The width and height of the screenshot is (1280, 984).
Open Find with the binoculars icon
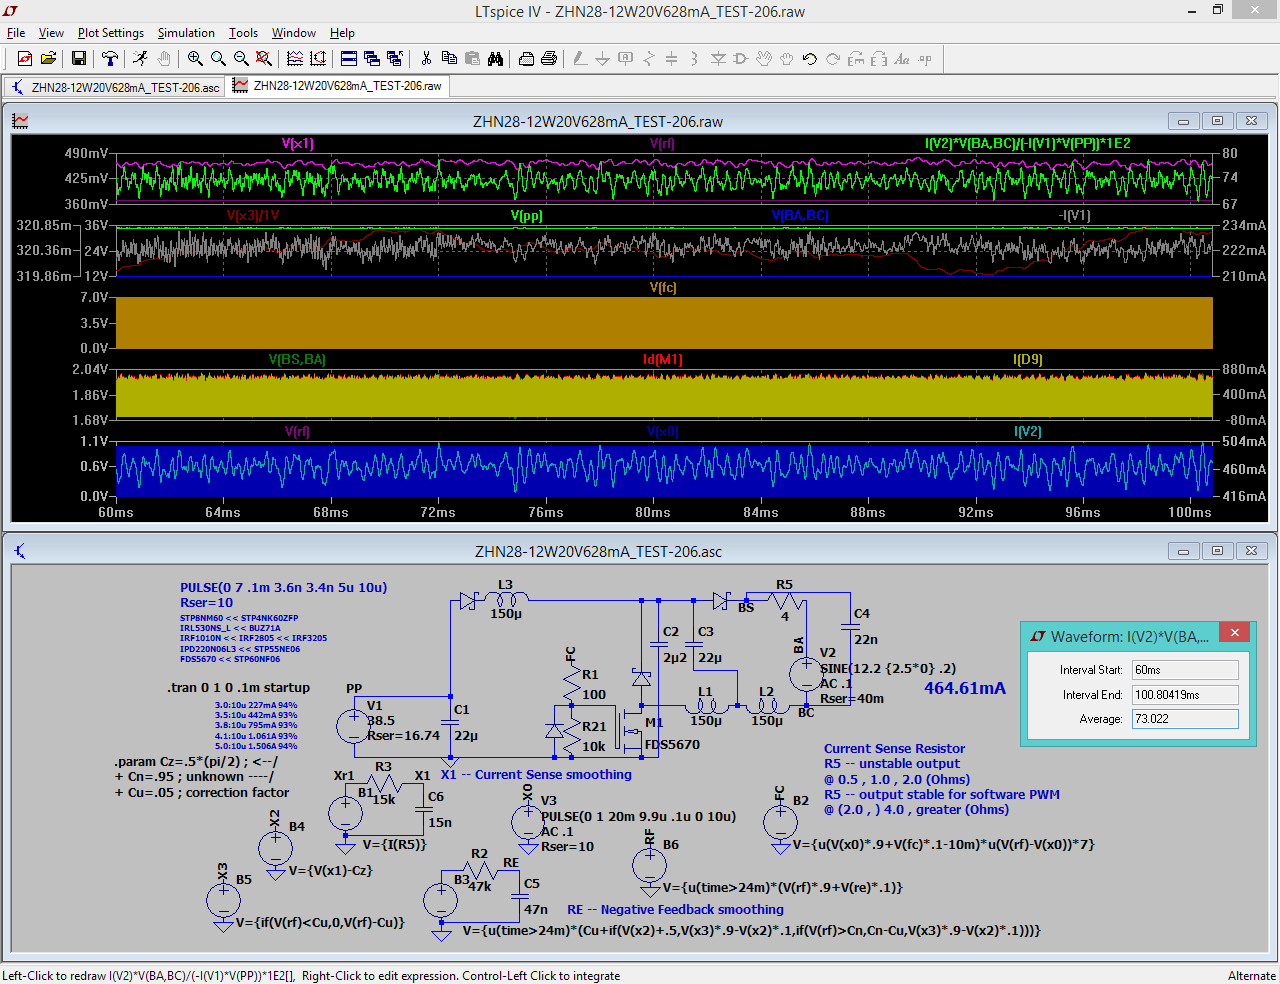(495, 59)
